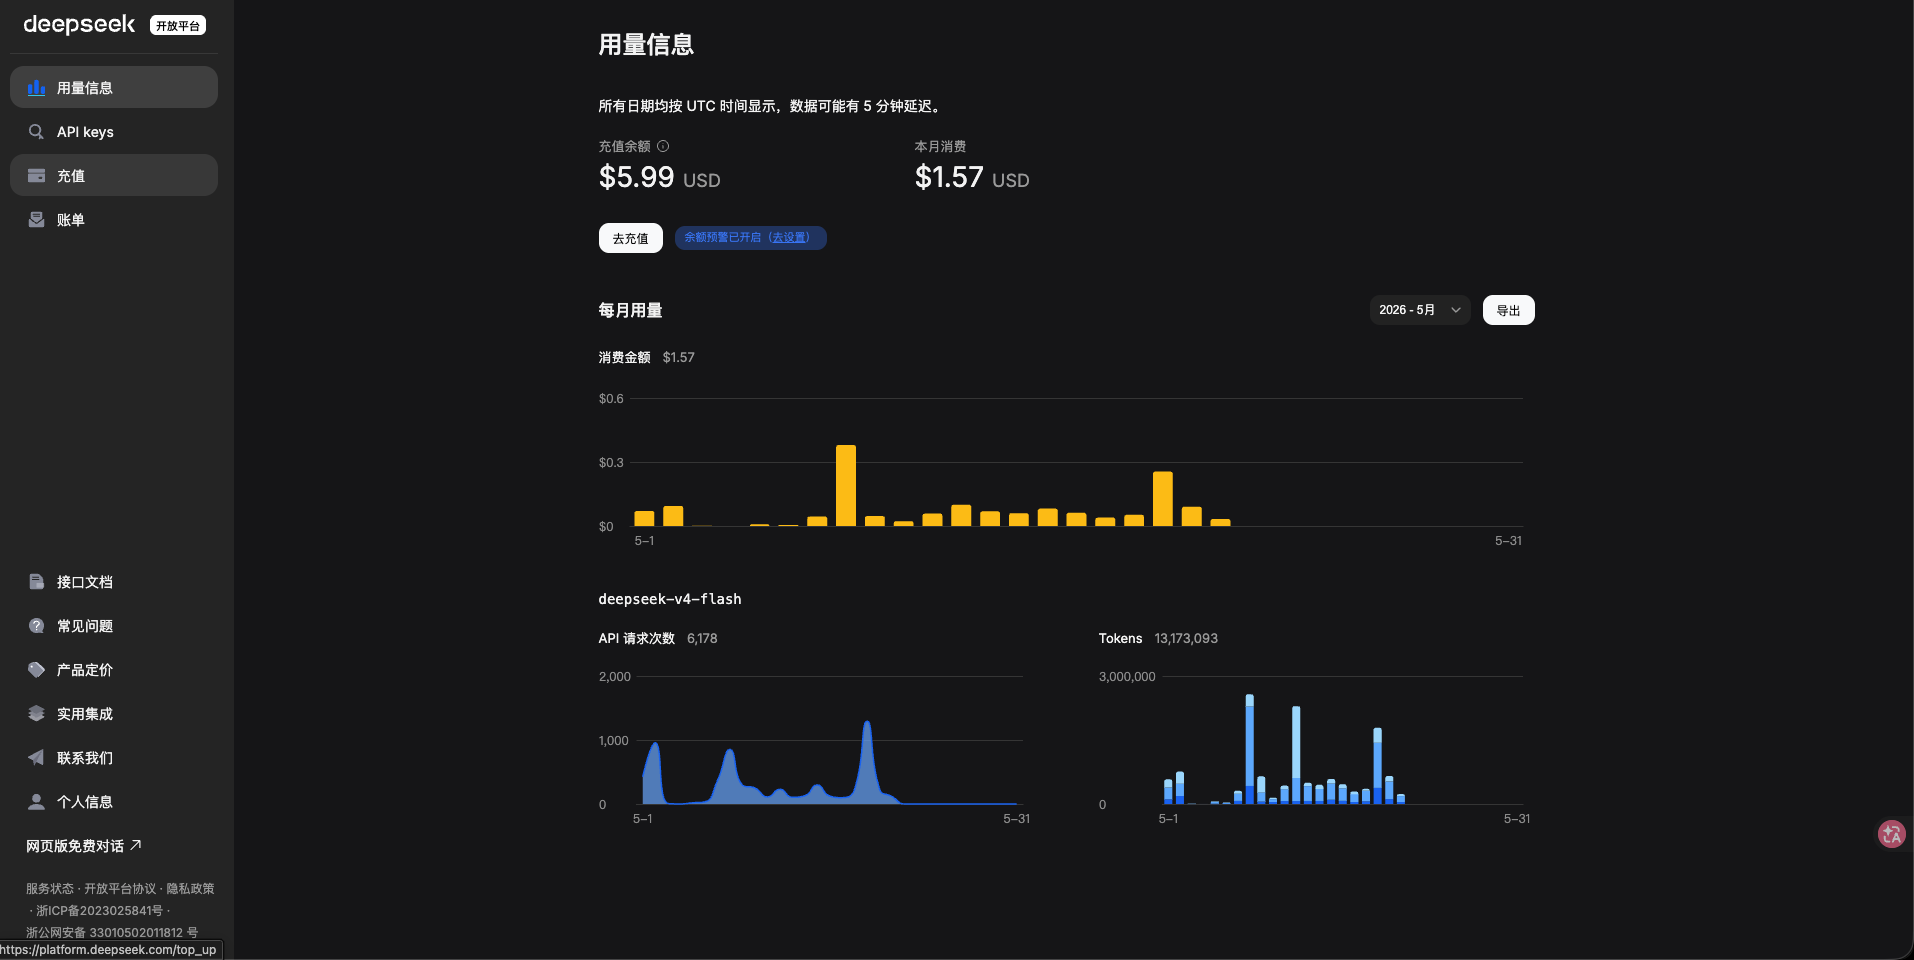Viewport: 1914px width, 960px height.
Task: Click the info icon next to 充值余额
Action: [663, 146]
